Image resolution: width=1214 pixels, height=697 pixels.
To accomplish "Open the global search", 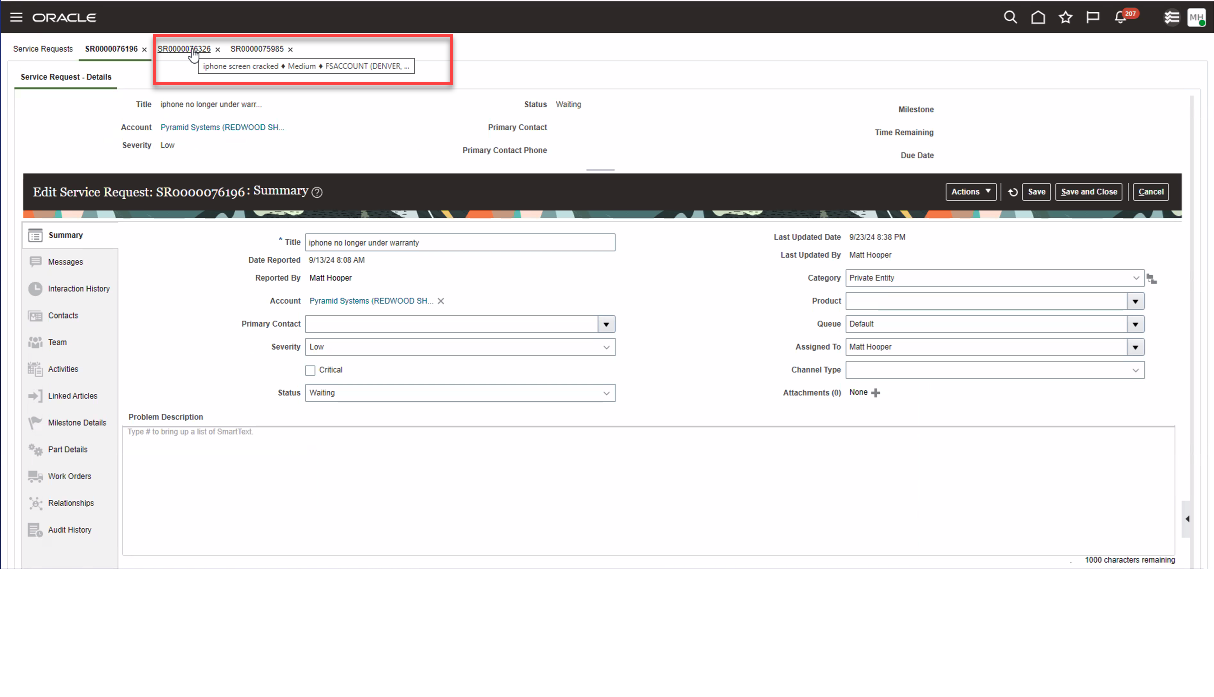I will tap(1010, 16).
